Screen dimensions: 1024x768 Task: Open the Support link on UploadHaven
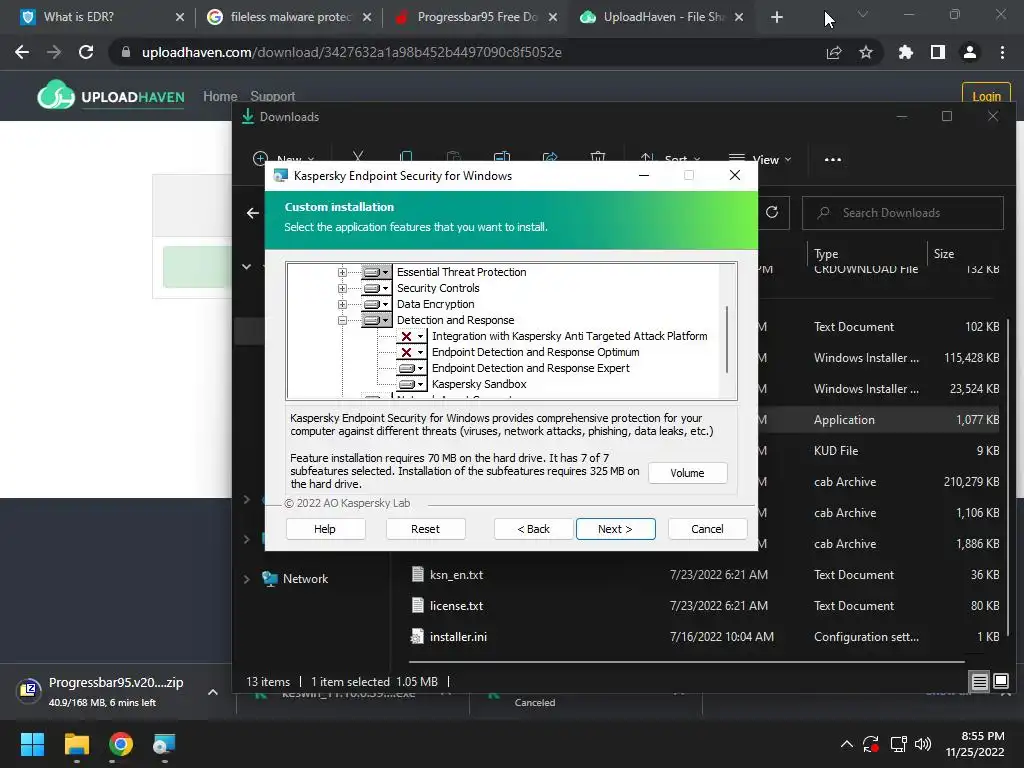point(272,96)
